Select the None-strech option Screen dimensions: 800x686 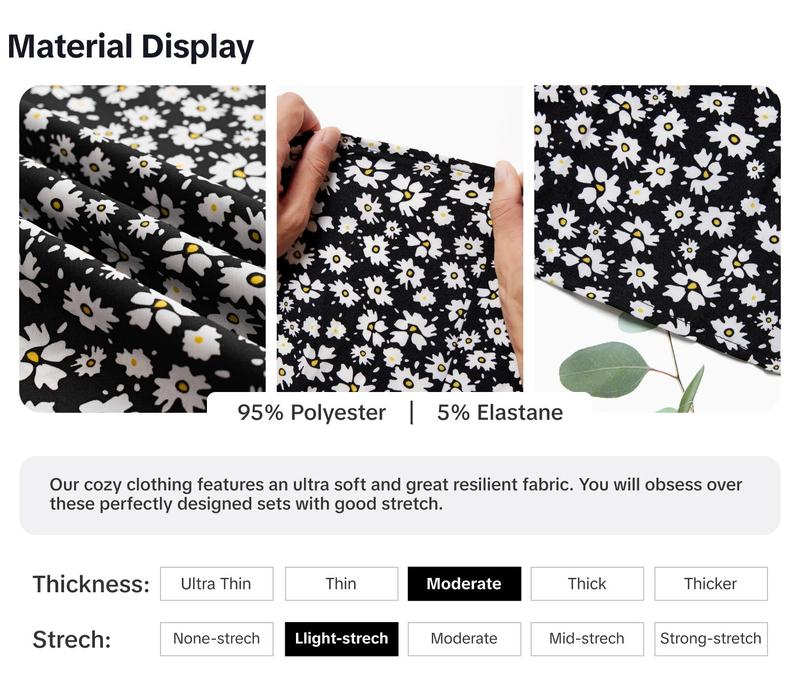coord(216,639)
